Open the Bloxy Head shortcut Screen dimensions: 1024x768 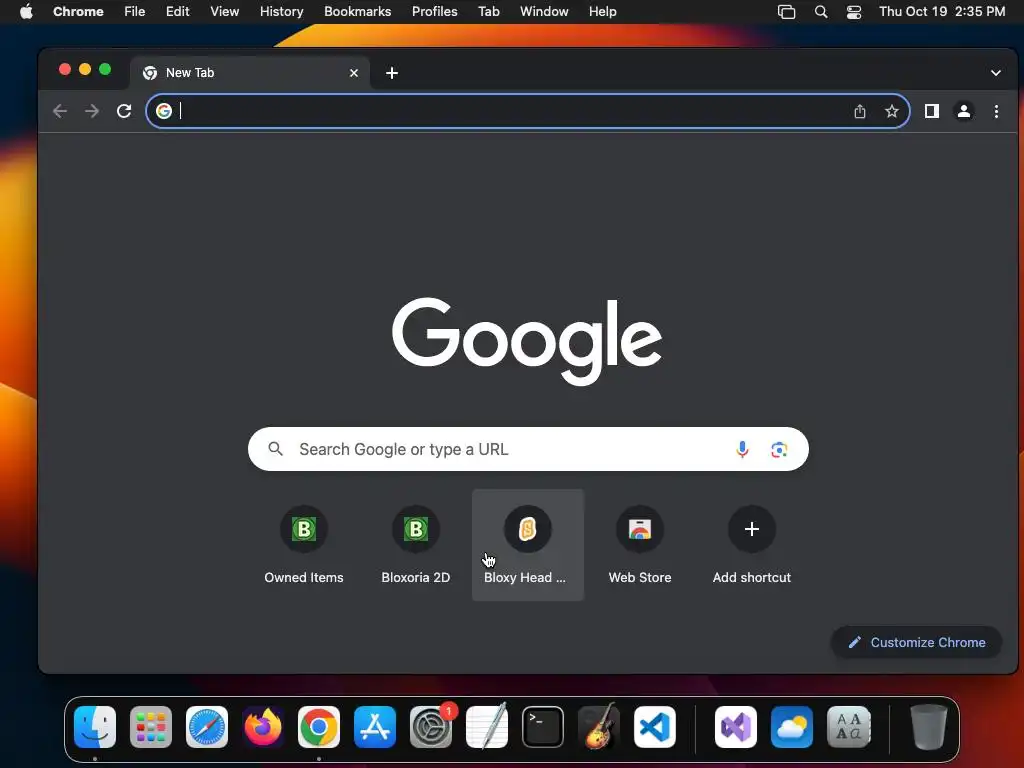pos(528,545)
